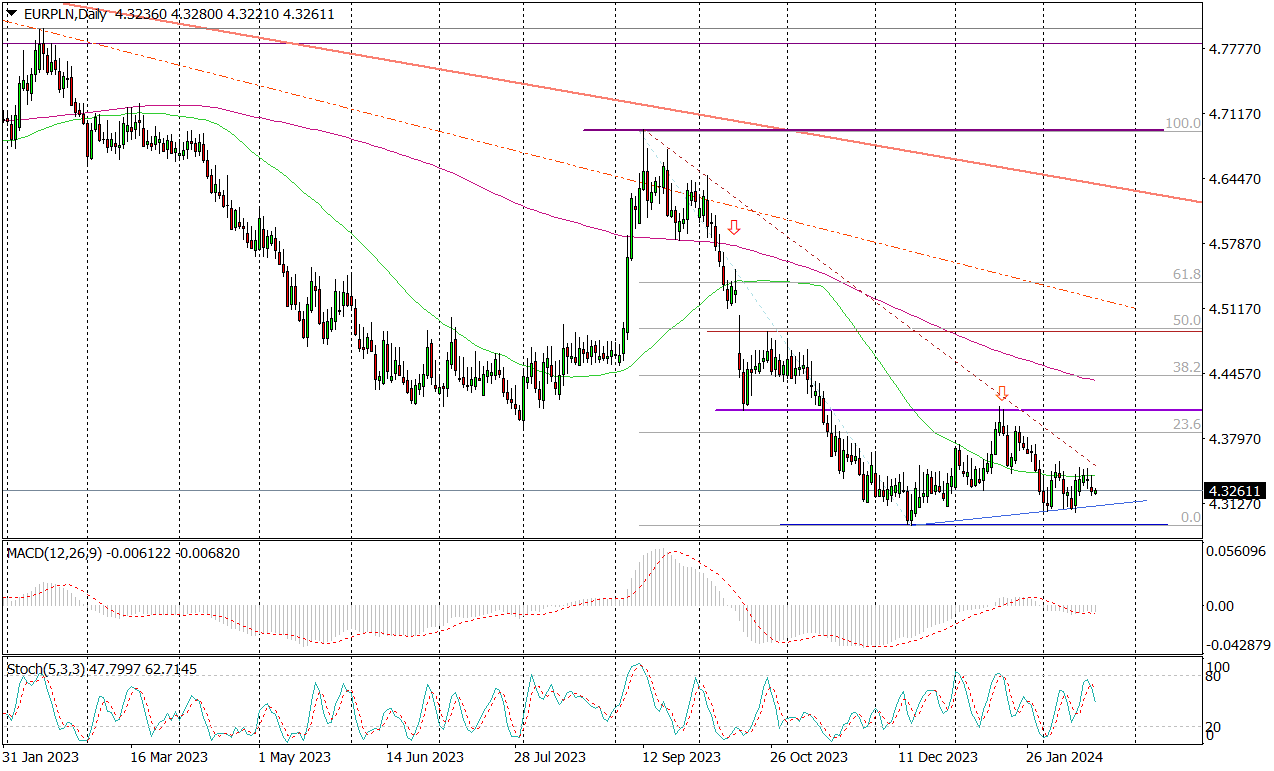Click the MACD scale value 0.056096
1274x771 pixels.
[x=1237, y=551]
